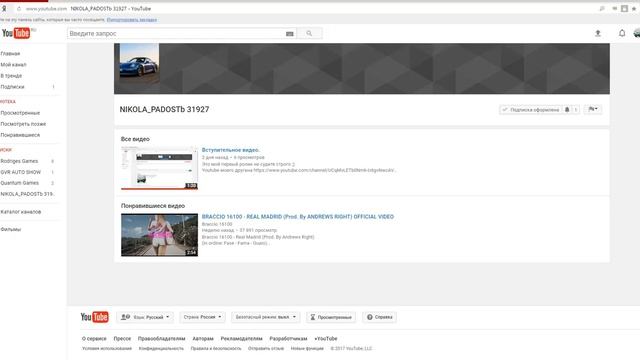640x360 pixels.
Task: Click the Все видео section heading
Action: tap(135, 139)
